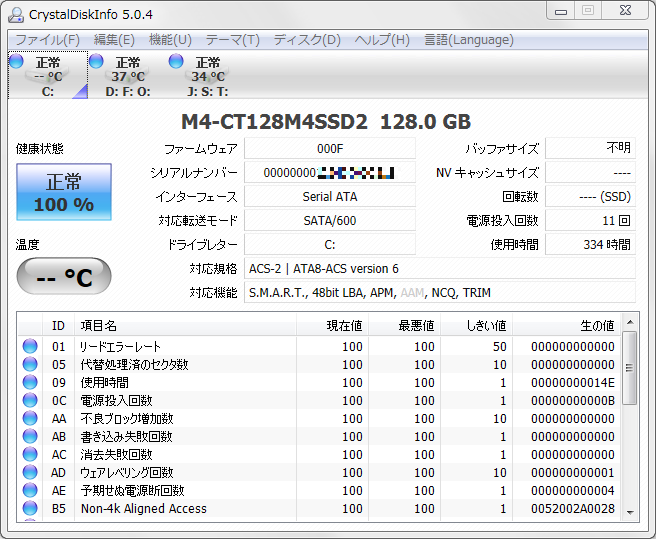Click the NV キャッシュサイズ ---- field
The height and width of the screenshot is (539, 656).
[x=590, y=172]
